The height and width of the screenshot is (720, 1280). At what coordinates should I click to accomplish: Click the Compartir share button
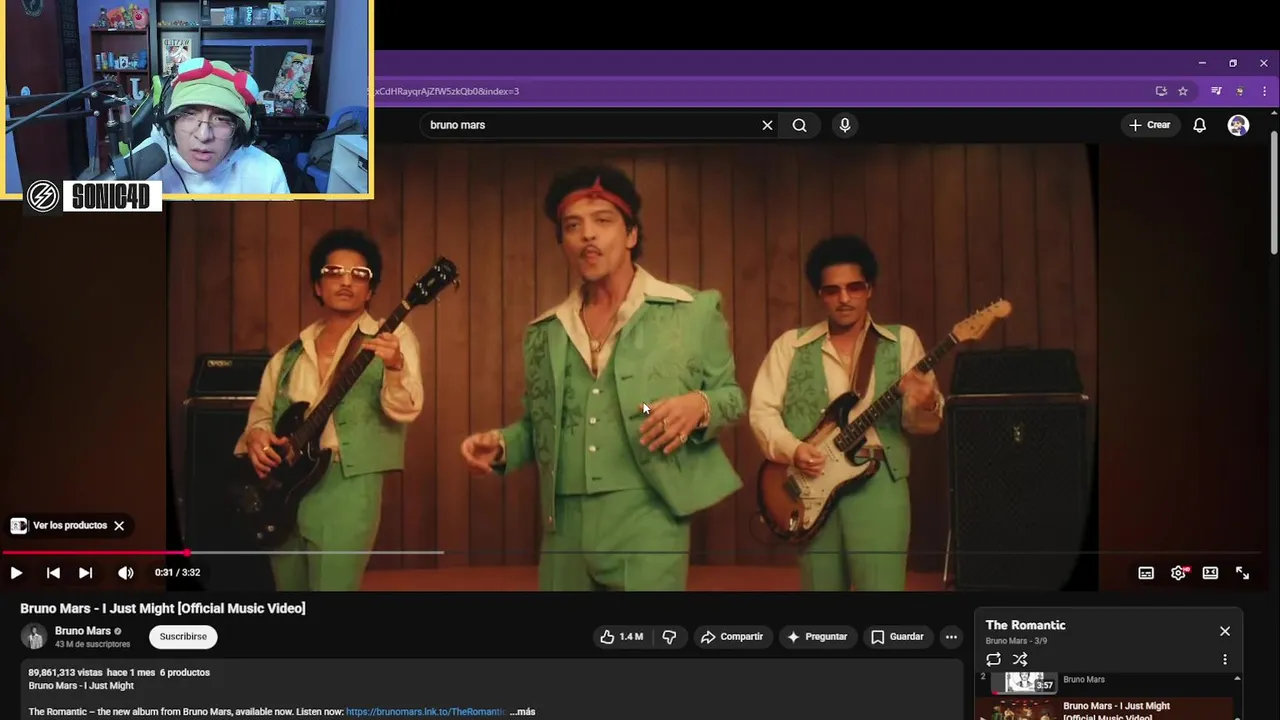(x=731, y=637)
